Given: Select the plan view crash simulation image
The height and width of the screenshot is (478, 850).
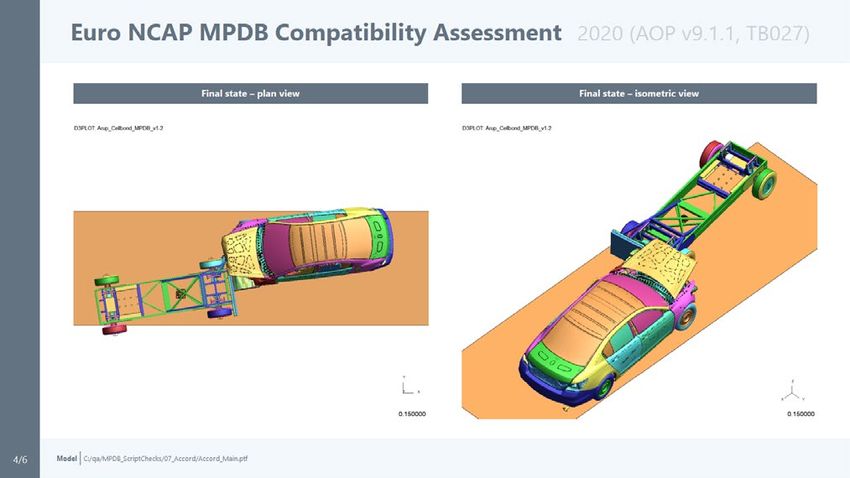Looking at the screenshot, I should (250, 272).
